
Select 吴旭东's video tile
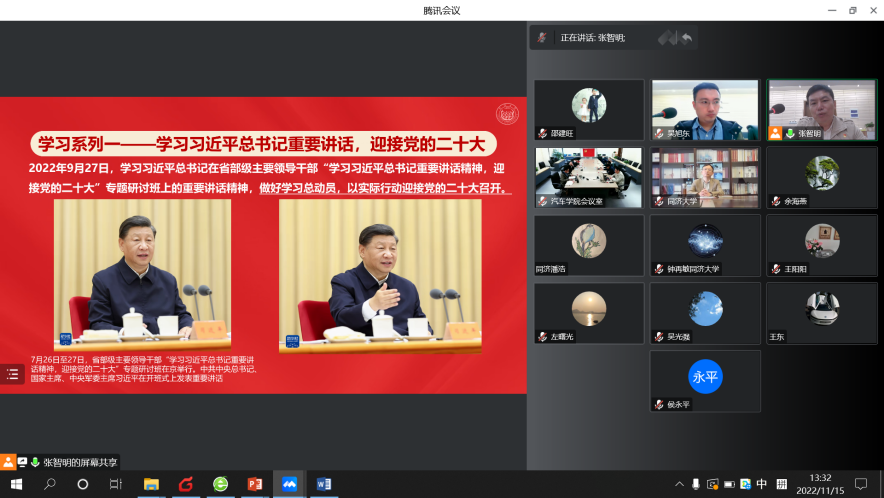(705, 110)
